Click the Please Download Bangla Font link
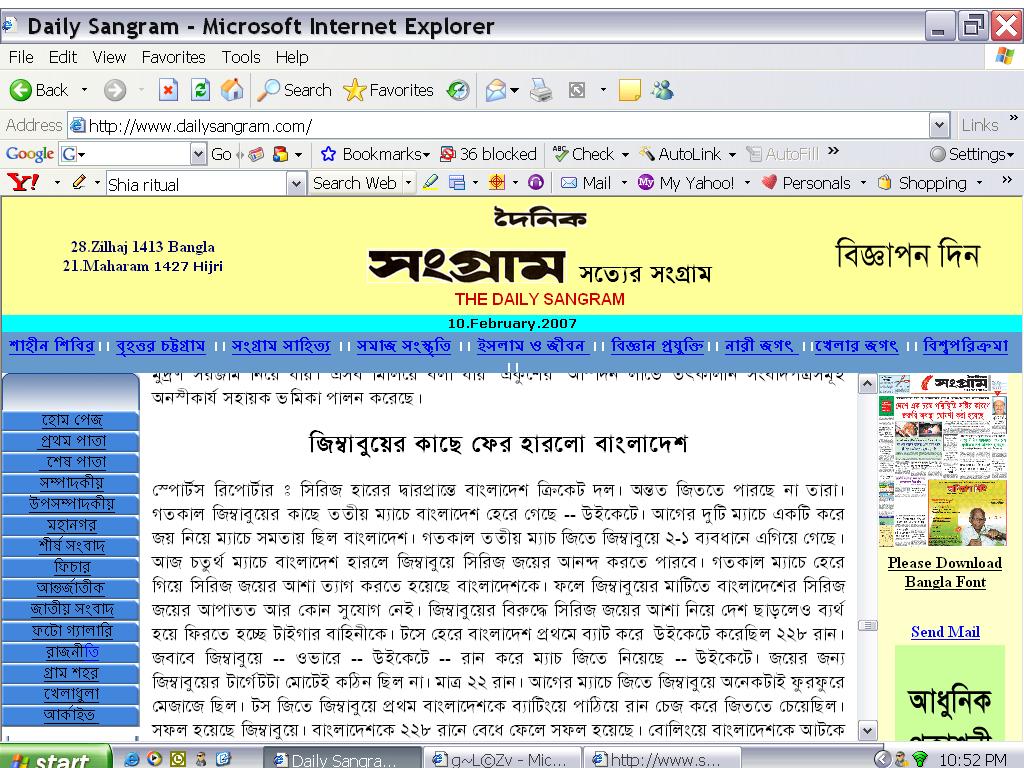Screen dimensions: 1024x768 [945, 573]
